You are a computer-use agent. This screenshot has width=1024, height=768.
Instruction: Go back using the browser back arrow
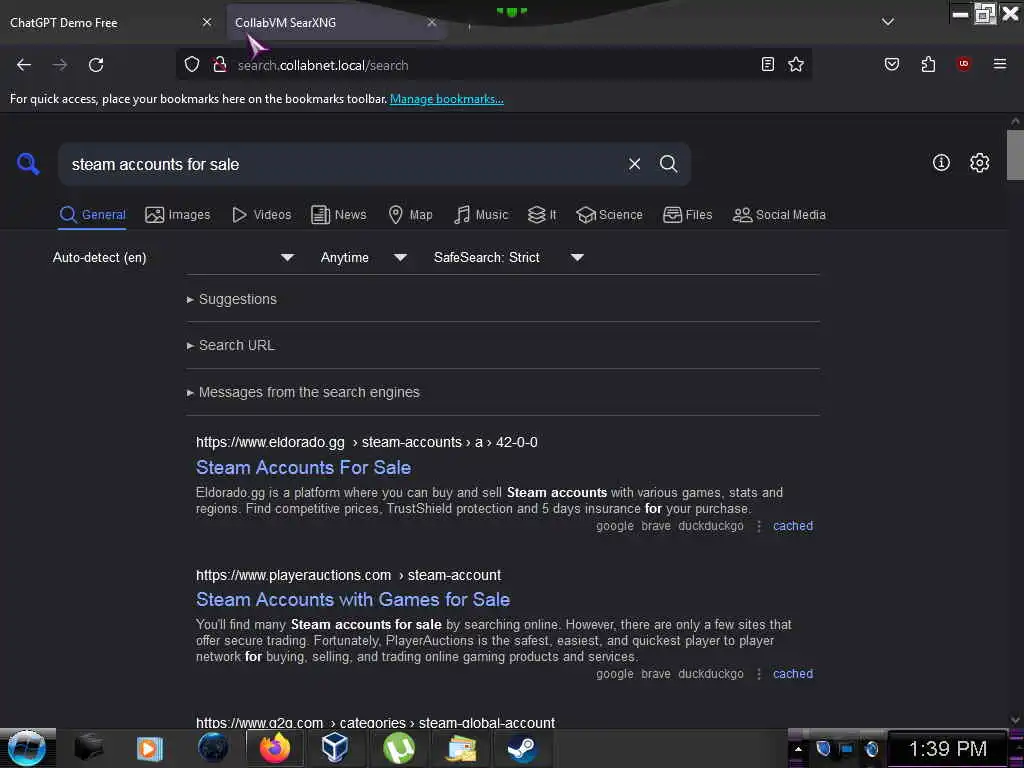[24, 65]
